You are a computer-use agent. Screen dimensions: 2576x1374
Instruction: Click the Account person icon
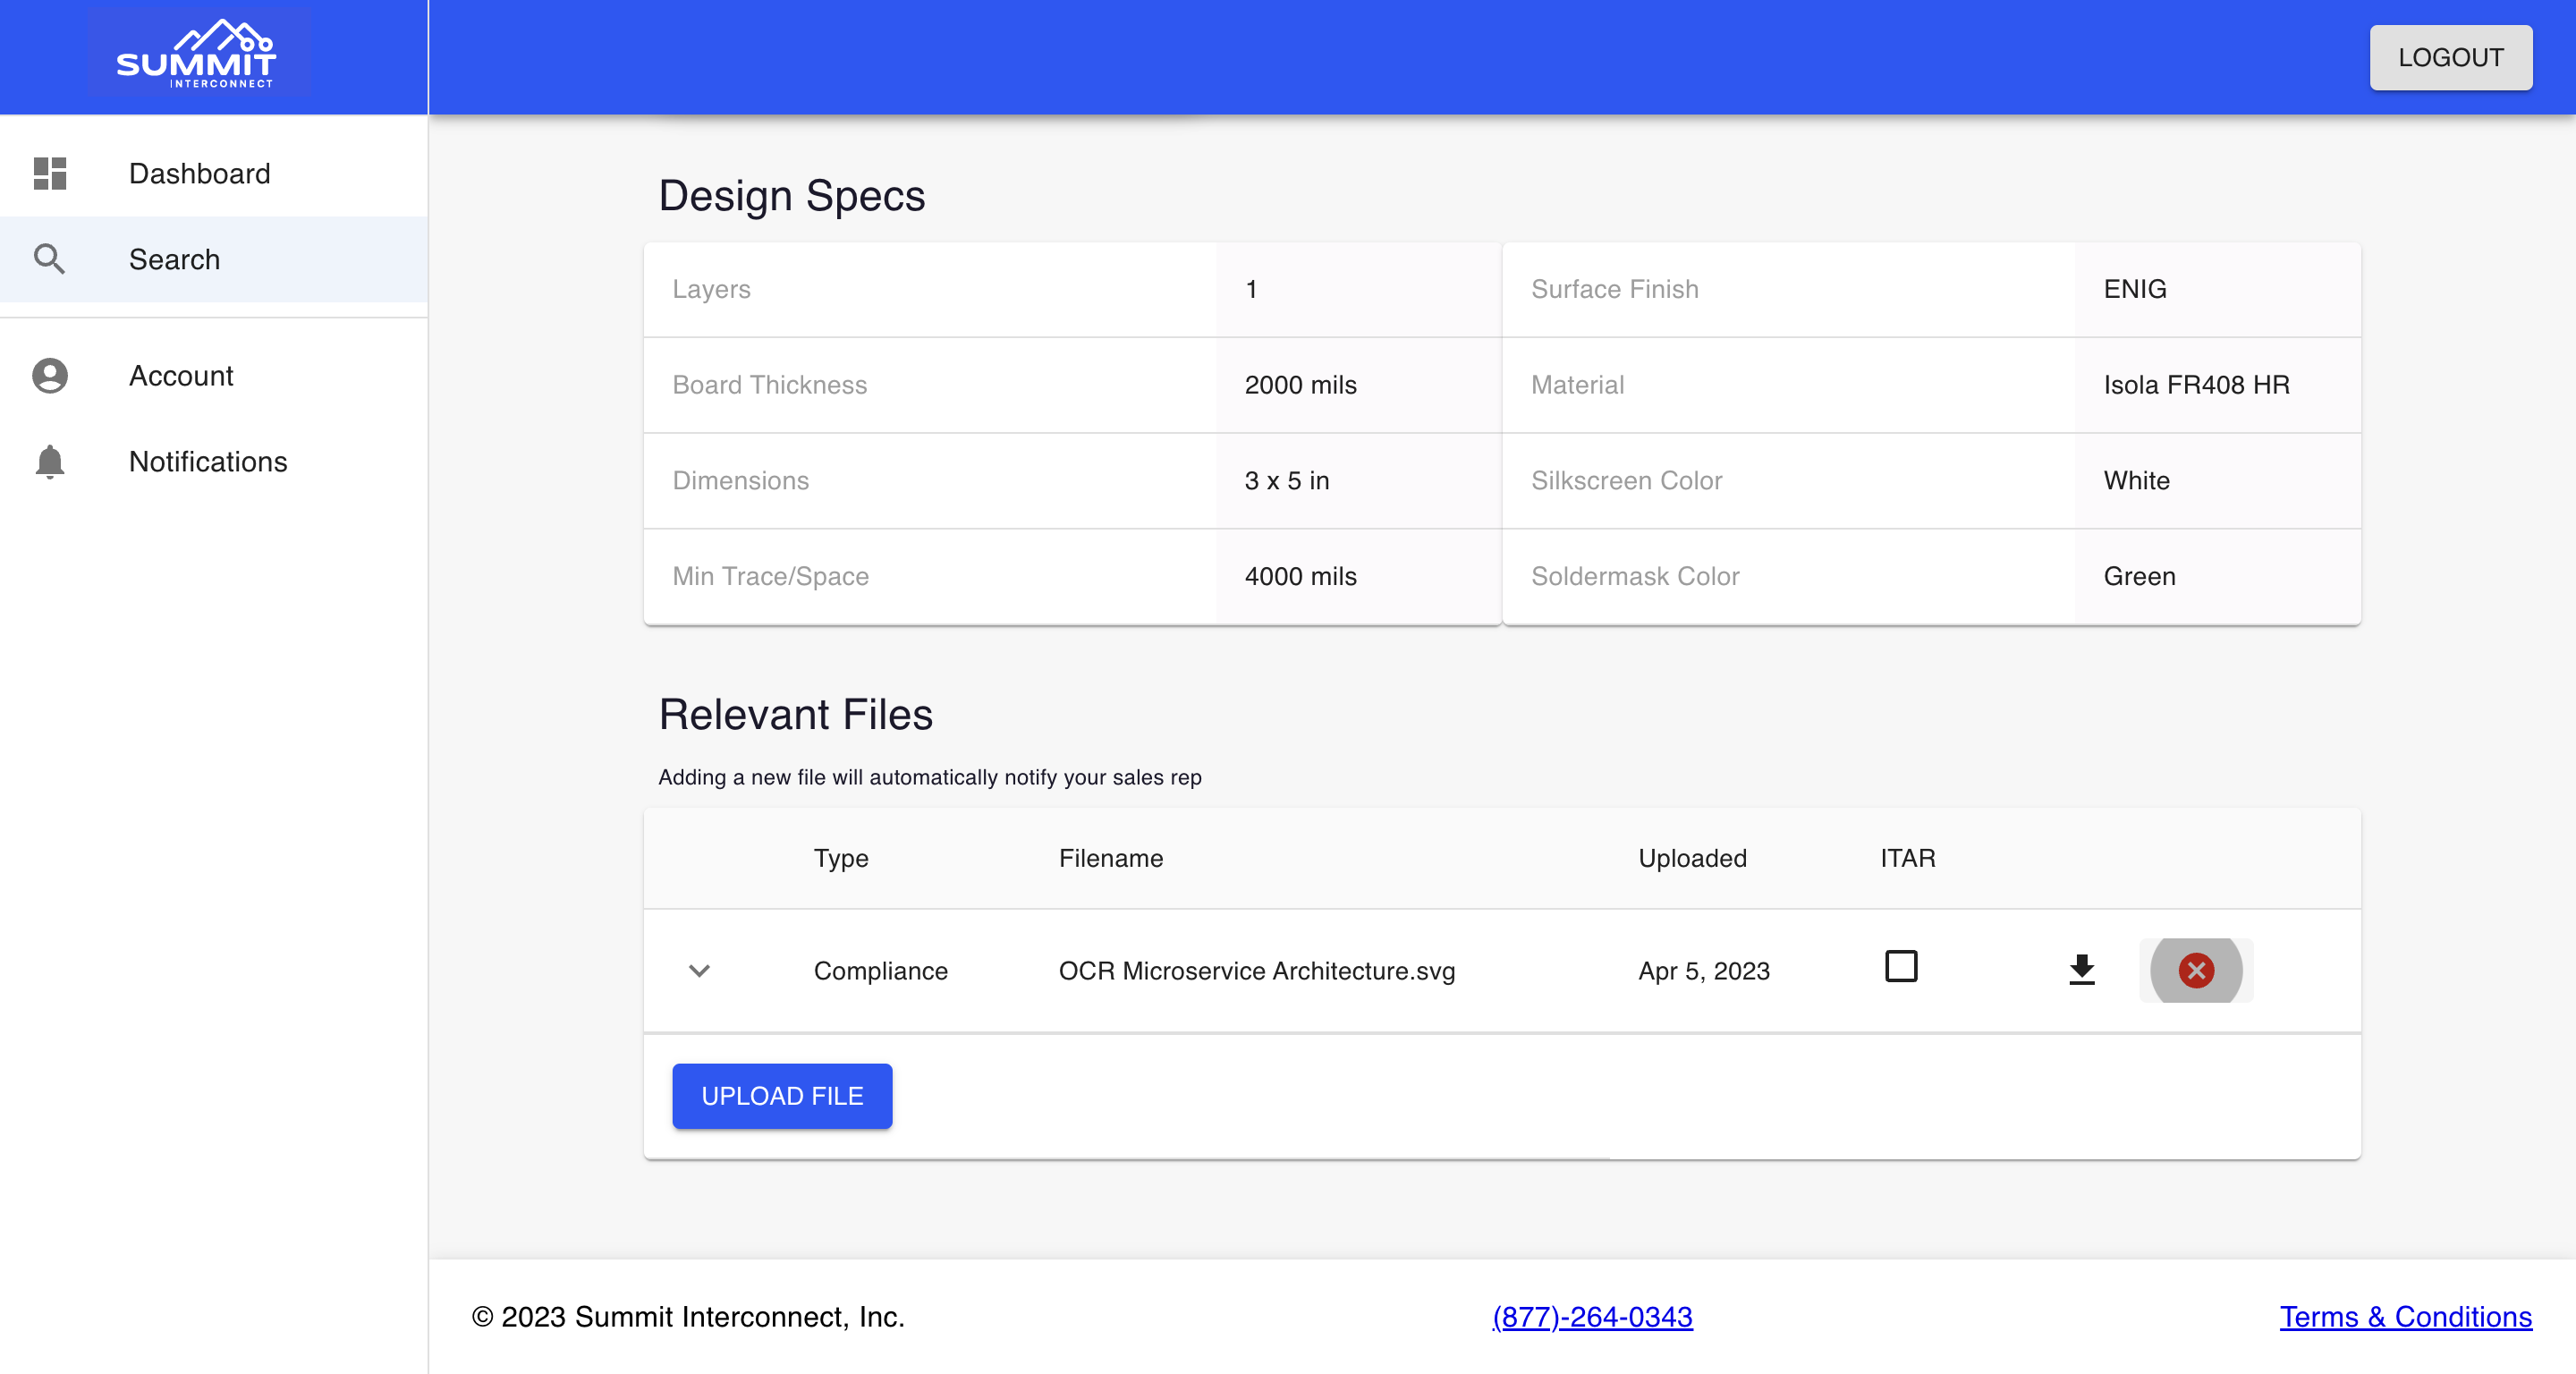tap(50, 376)
